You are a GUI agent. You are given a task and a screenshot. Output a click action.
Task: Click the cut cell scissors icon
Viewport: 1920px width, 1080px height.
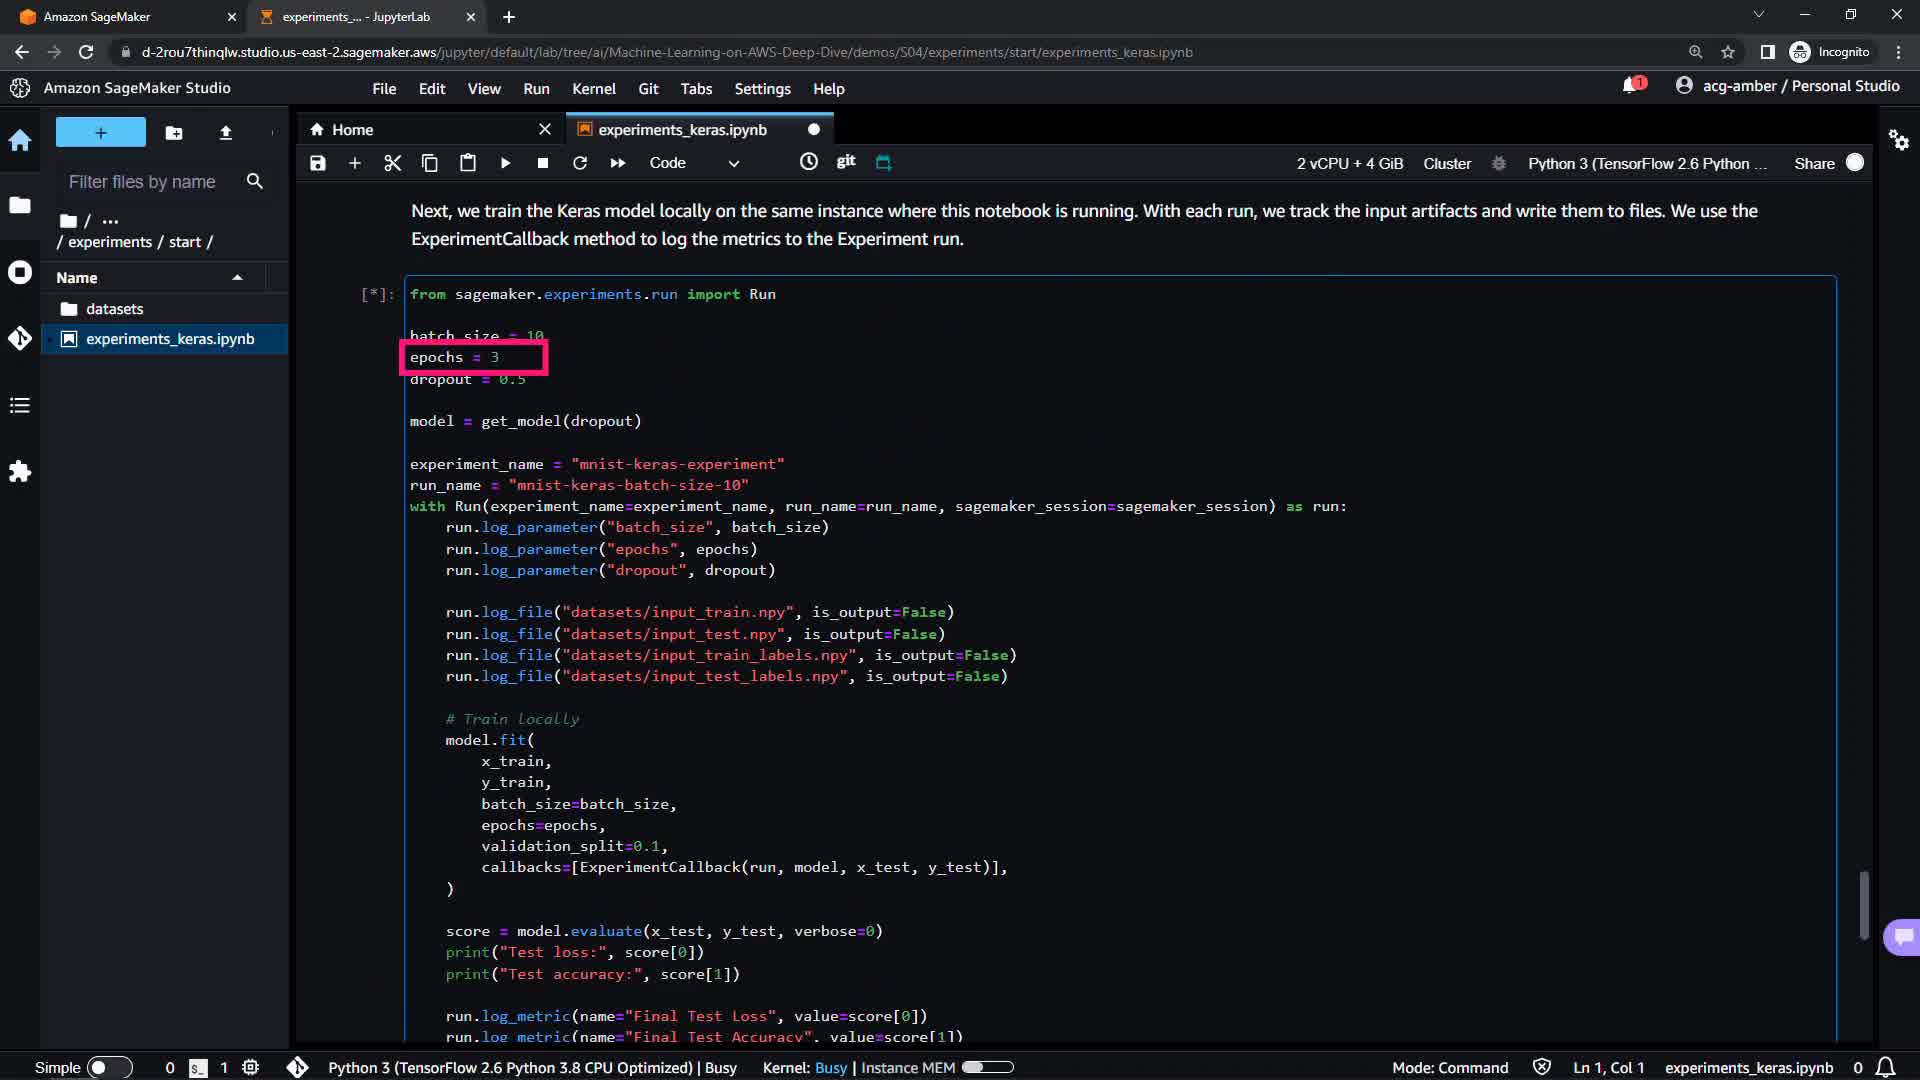pos(392,163)
